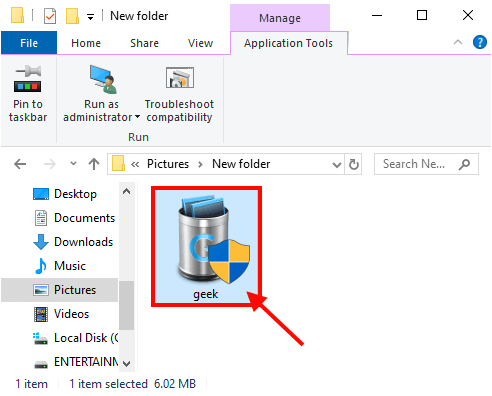Open the View ribbon tab
The height and width of the screenshot is (396, 492).
[x=200, y=43]
